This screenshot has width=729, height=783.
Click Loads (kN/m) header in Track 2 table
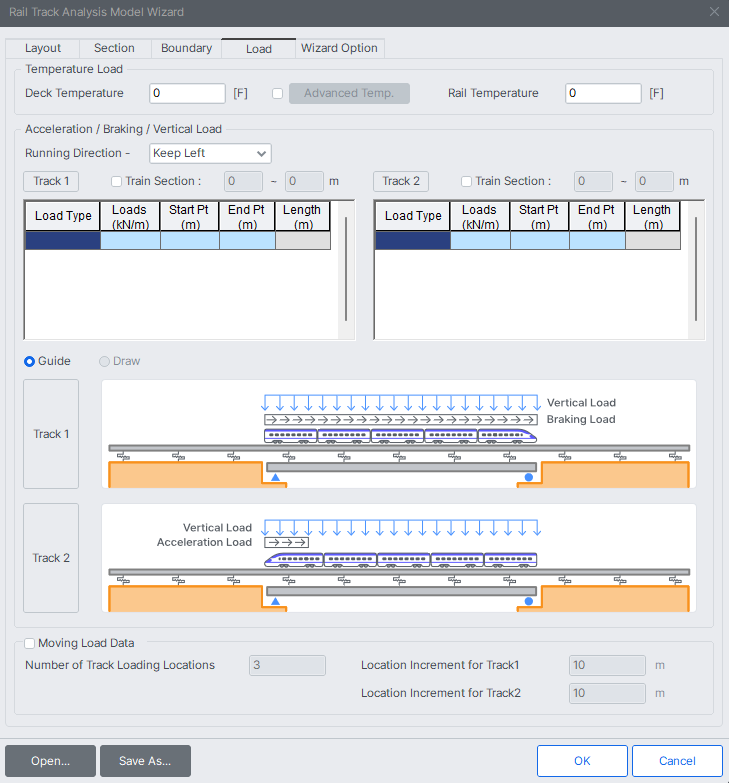coord(480,216)
